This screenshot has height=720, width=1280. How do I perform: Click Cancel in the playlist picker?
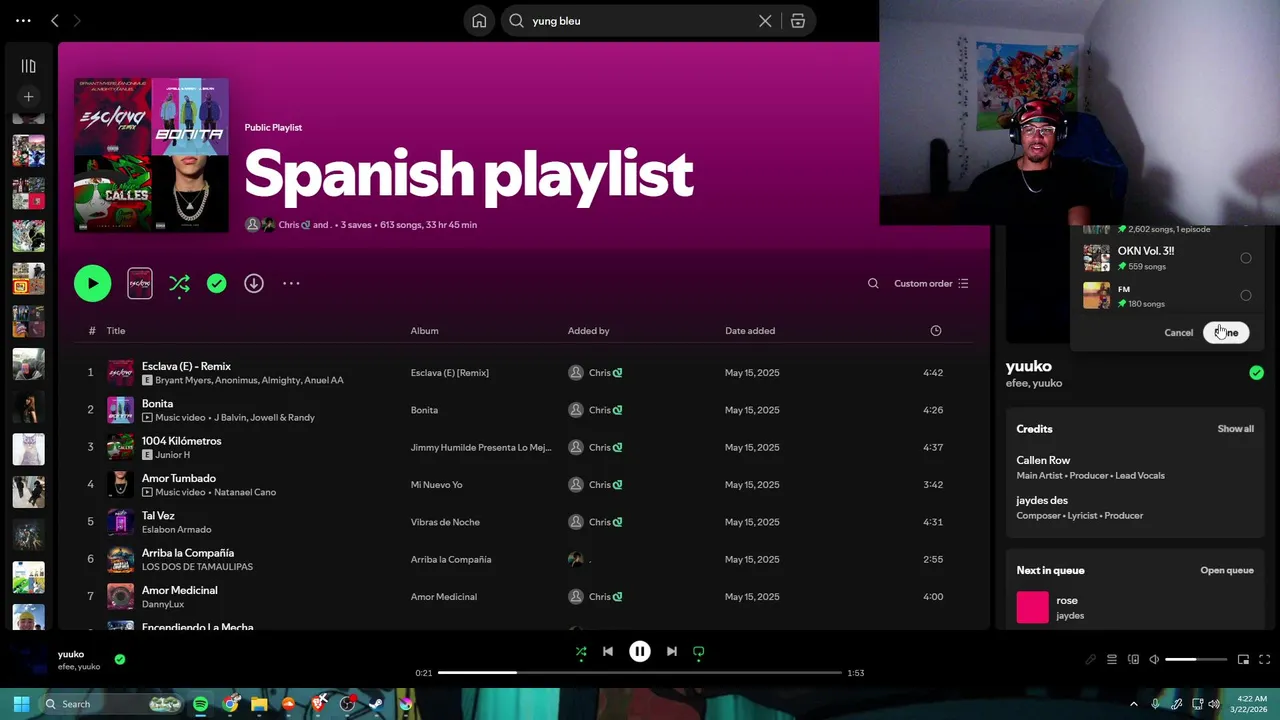(x=1178, y=333)
